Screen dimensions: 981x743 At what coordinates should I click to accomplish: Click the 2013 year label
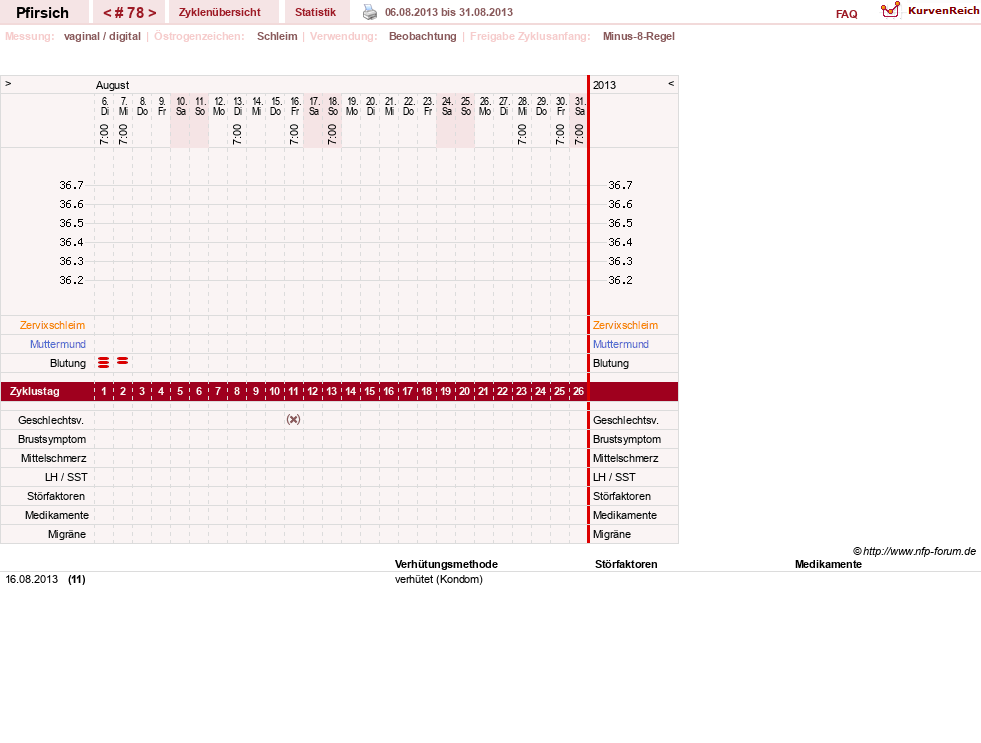click(604, 85)
